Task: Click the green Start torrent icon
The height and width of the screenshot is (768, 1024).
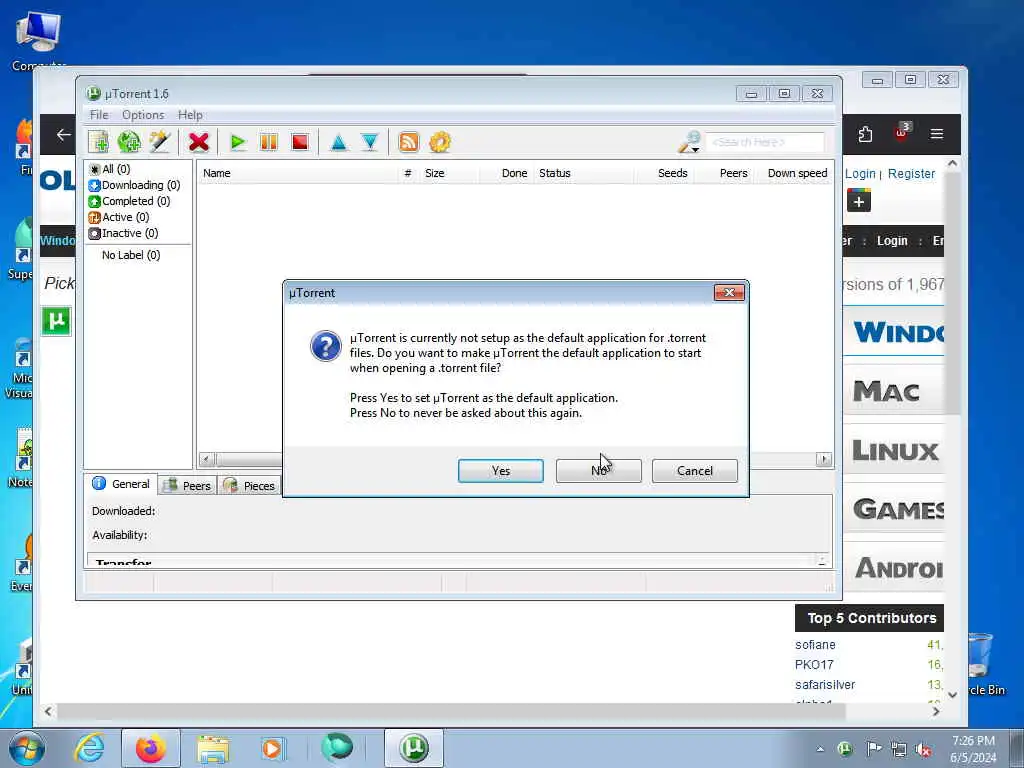Action: [238, 142]
